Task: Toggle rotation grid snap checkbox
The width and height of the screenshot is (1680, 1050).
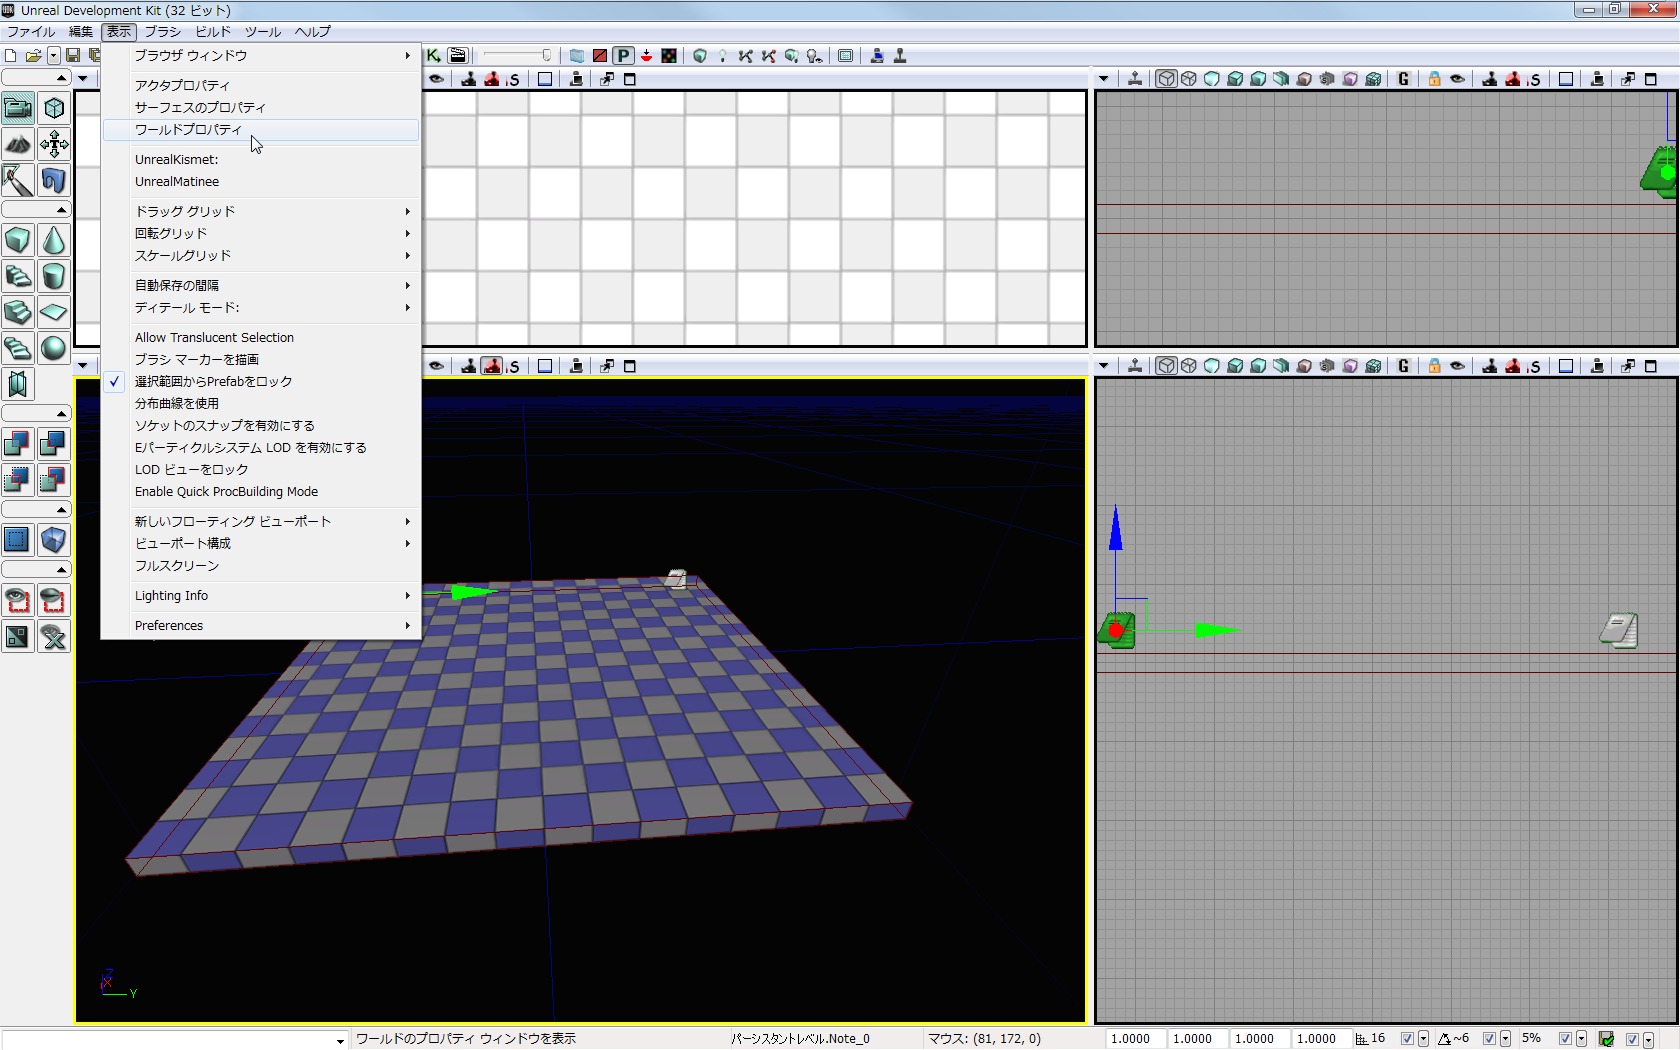Action: click(x=1489, y=1039)
